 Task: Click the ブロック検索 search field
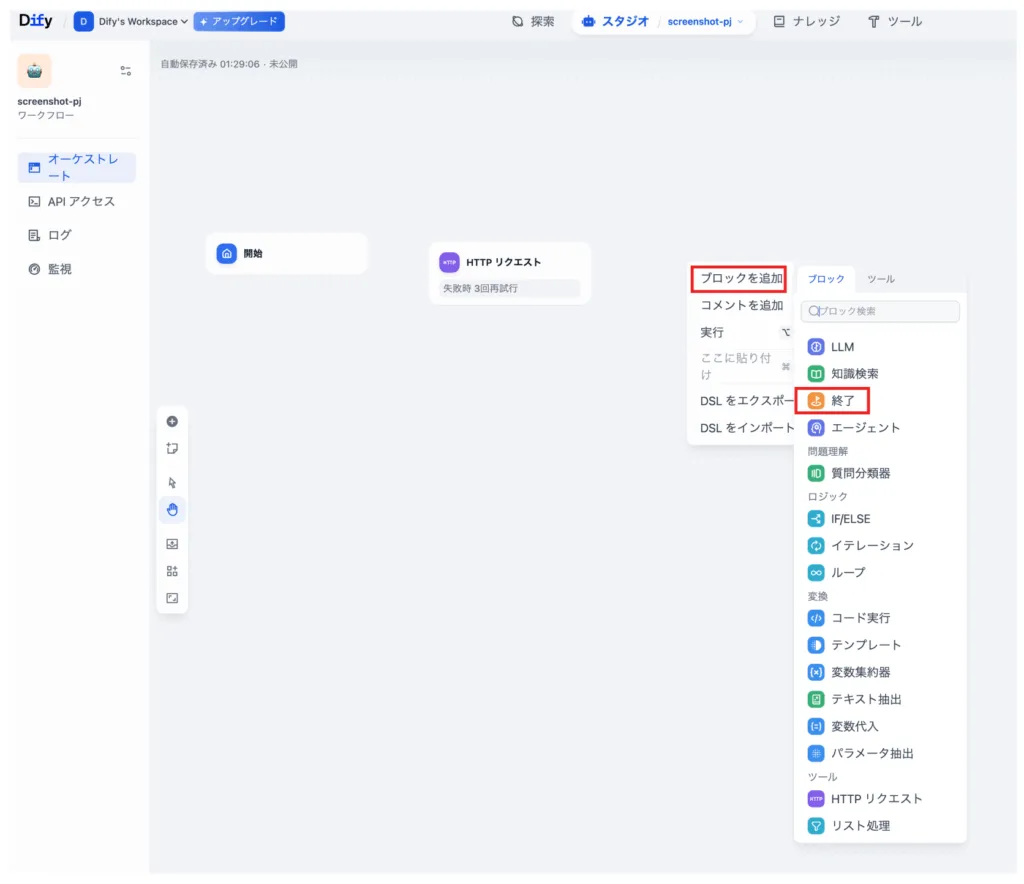(880, 312)
